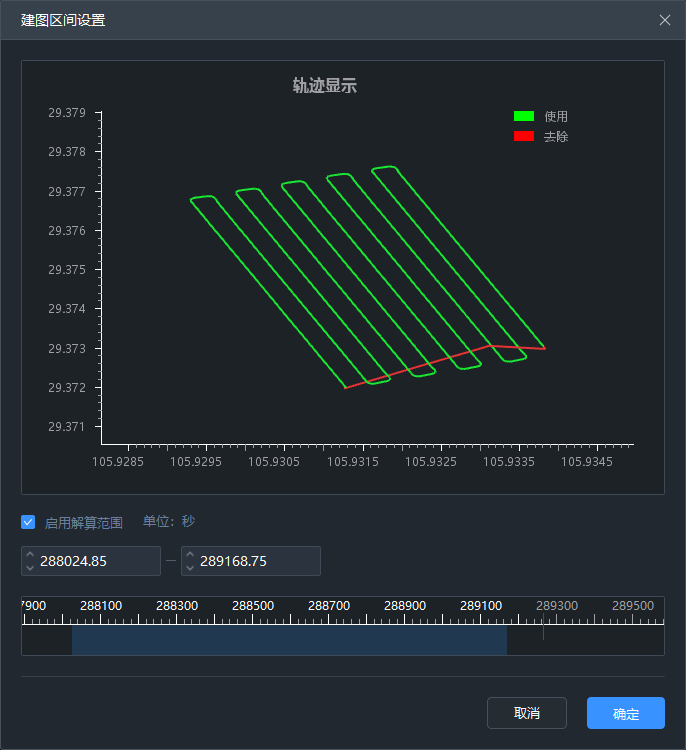The height and width of the screenshot is (750, 686).
Task: Click the green 使用 legend swatch
Action: click(524, 117)
